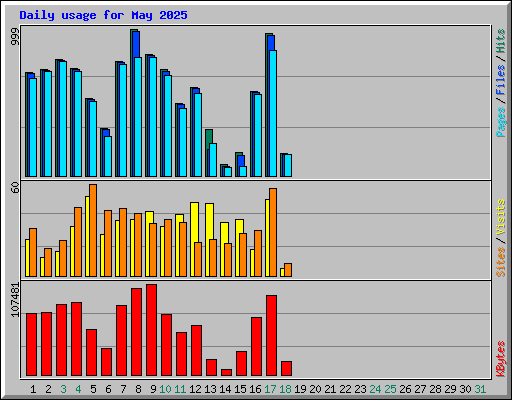Image resolution: width=512 pixels, height=400 pixels.
Task: Click day 28 on the x-axis
Action: (435, 389)
